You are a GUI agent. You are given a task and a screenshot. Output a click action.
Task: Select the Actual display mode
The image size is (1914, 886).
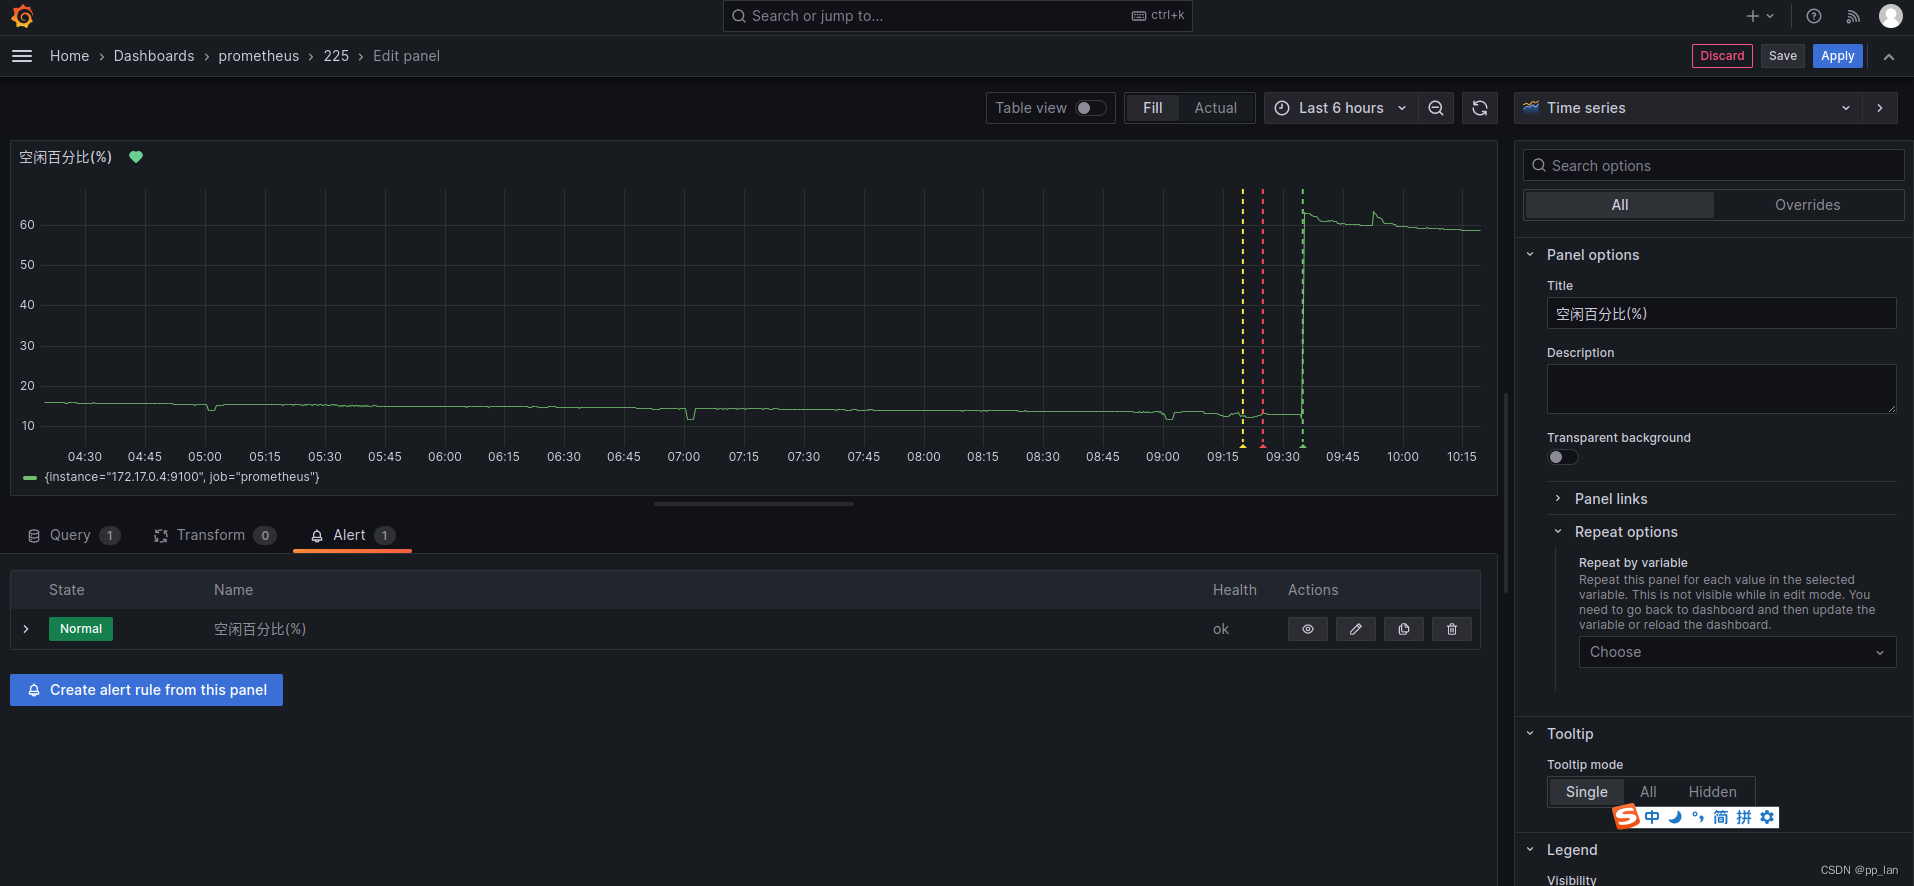tap(1216, 108)
